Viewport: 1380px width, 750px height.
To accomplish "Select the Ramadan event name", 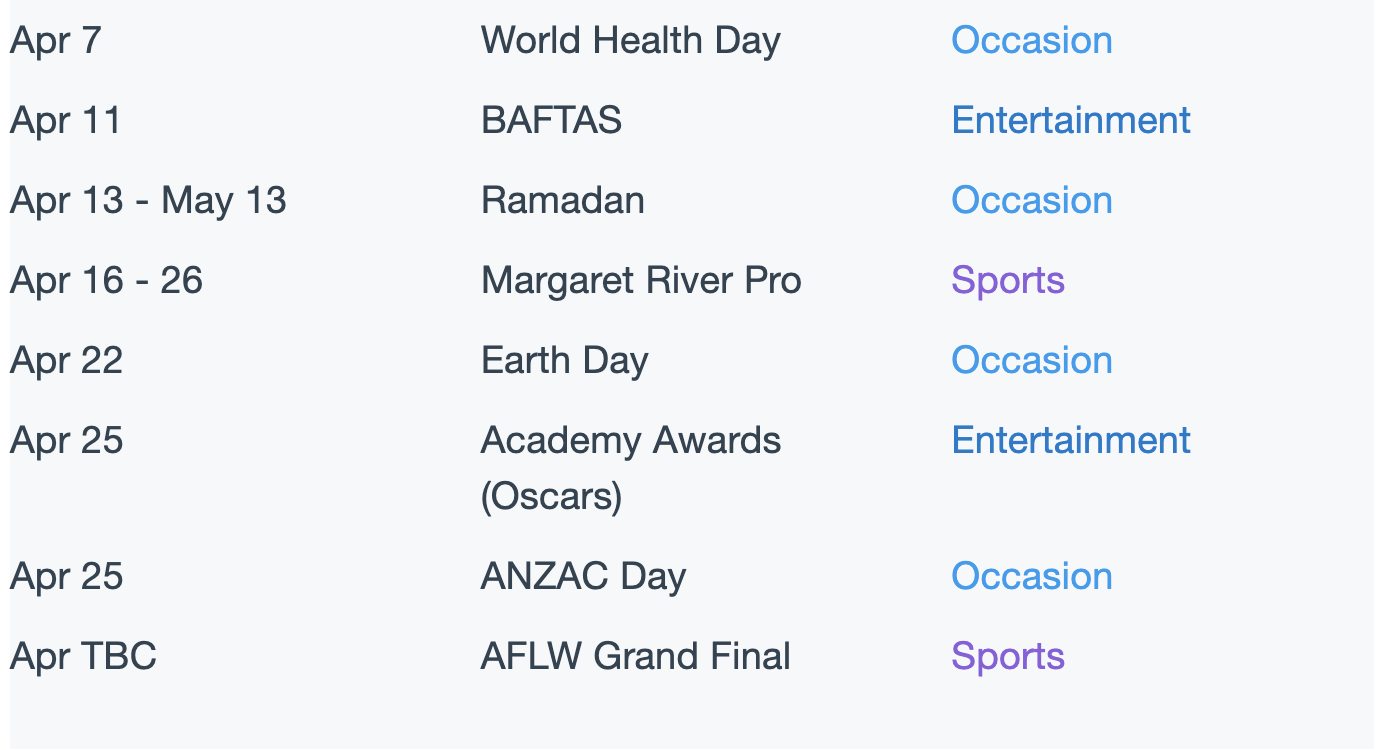I will click(x=562, y=200).
